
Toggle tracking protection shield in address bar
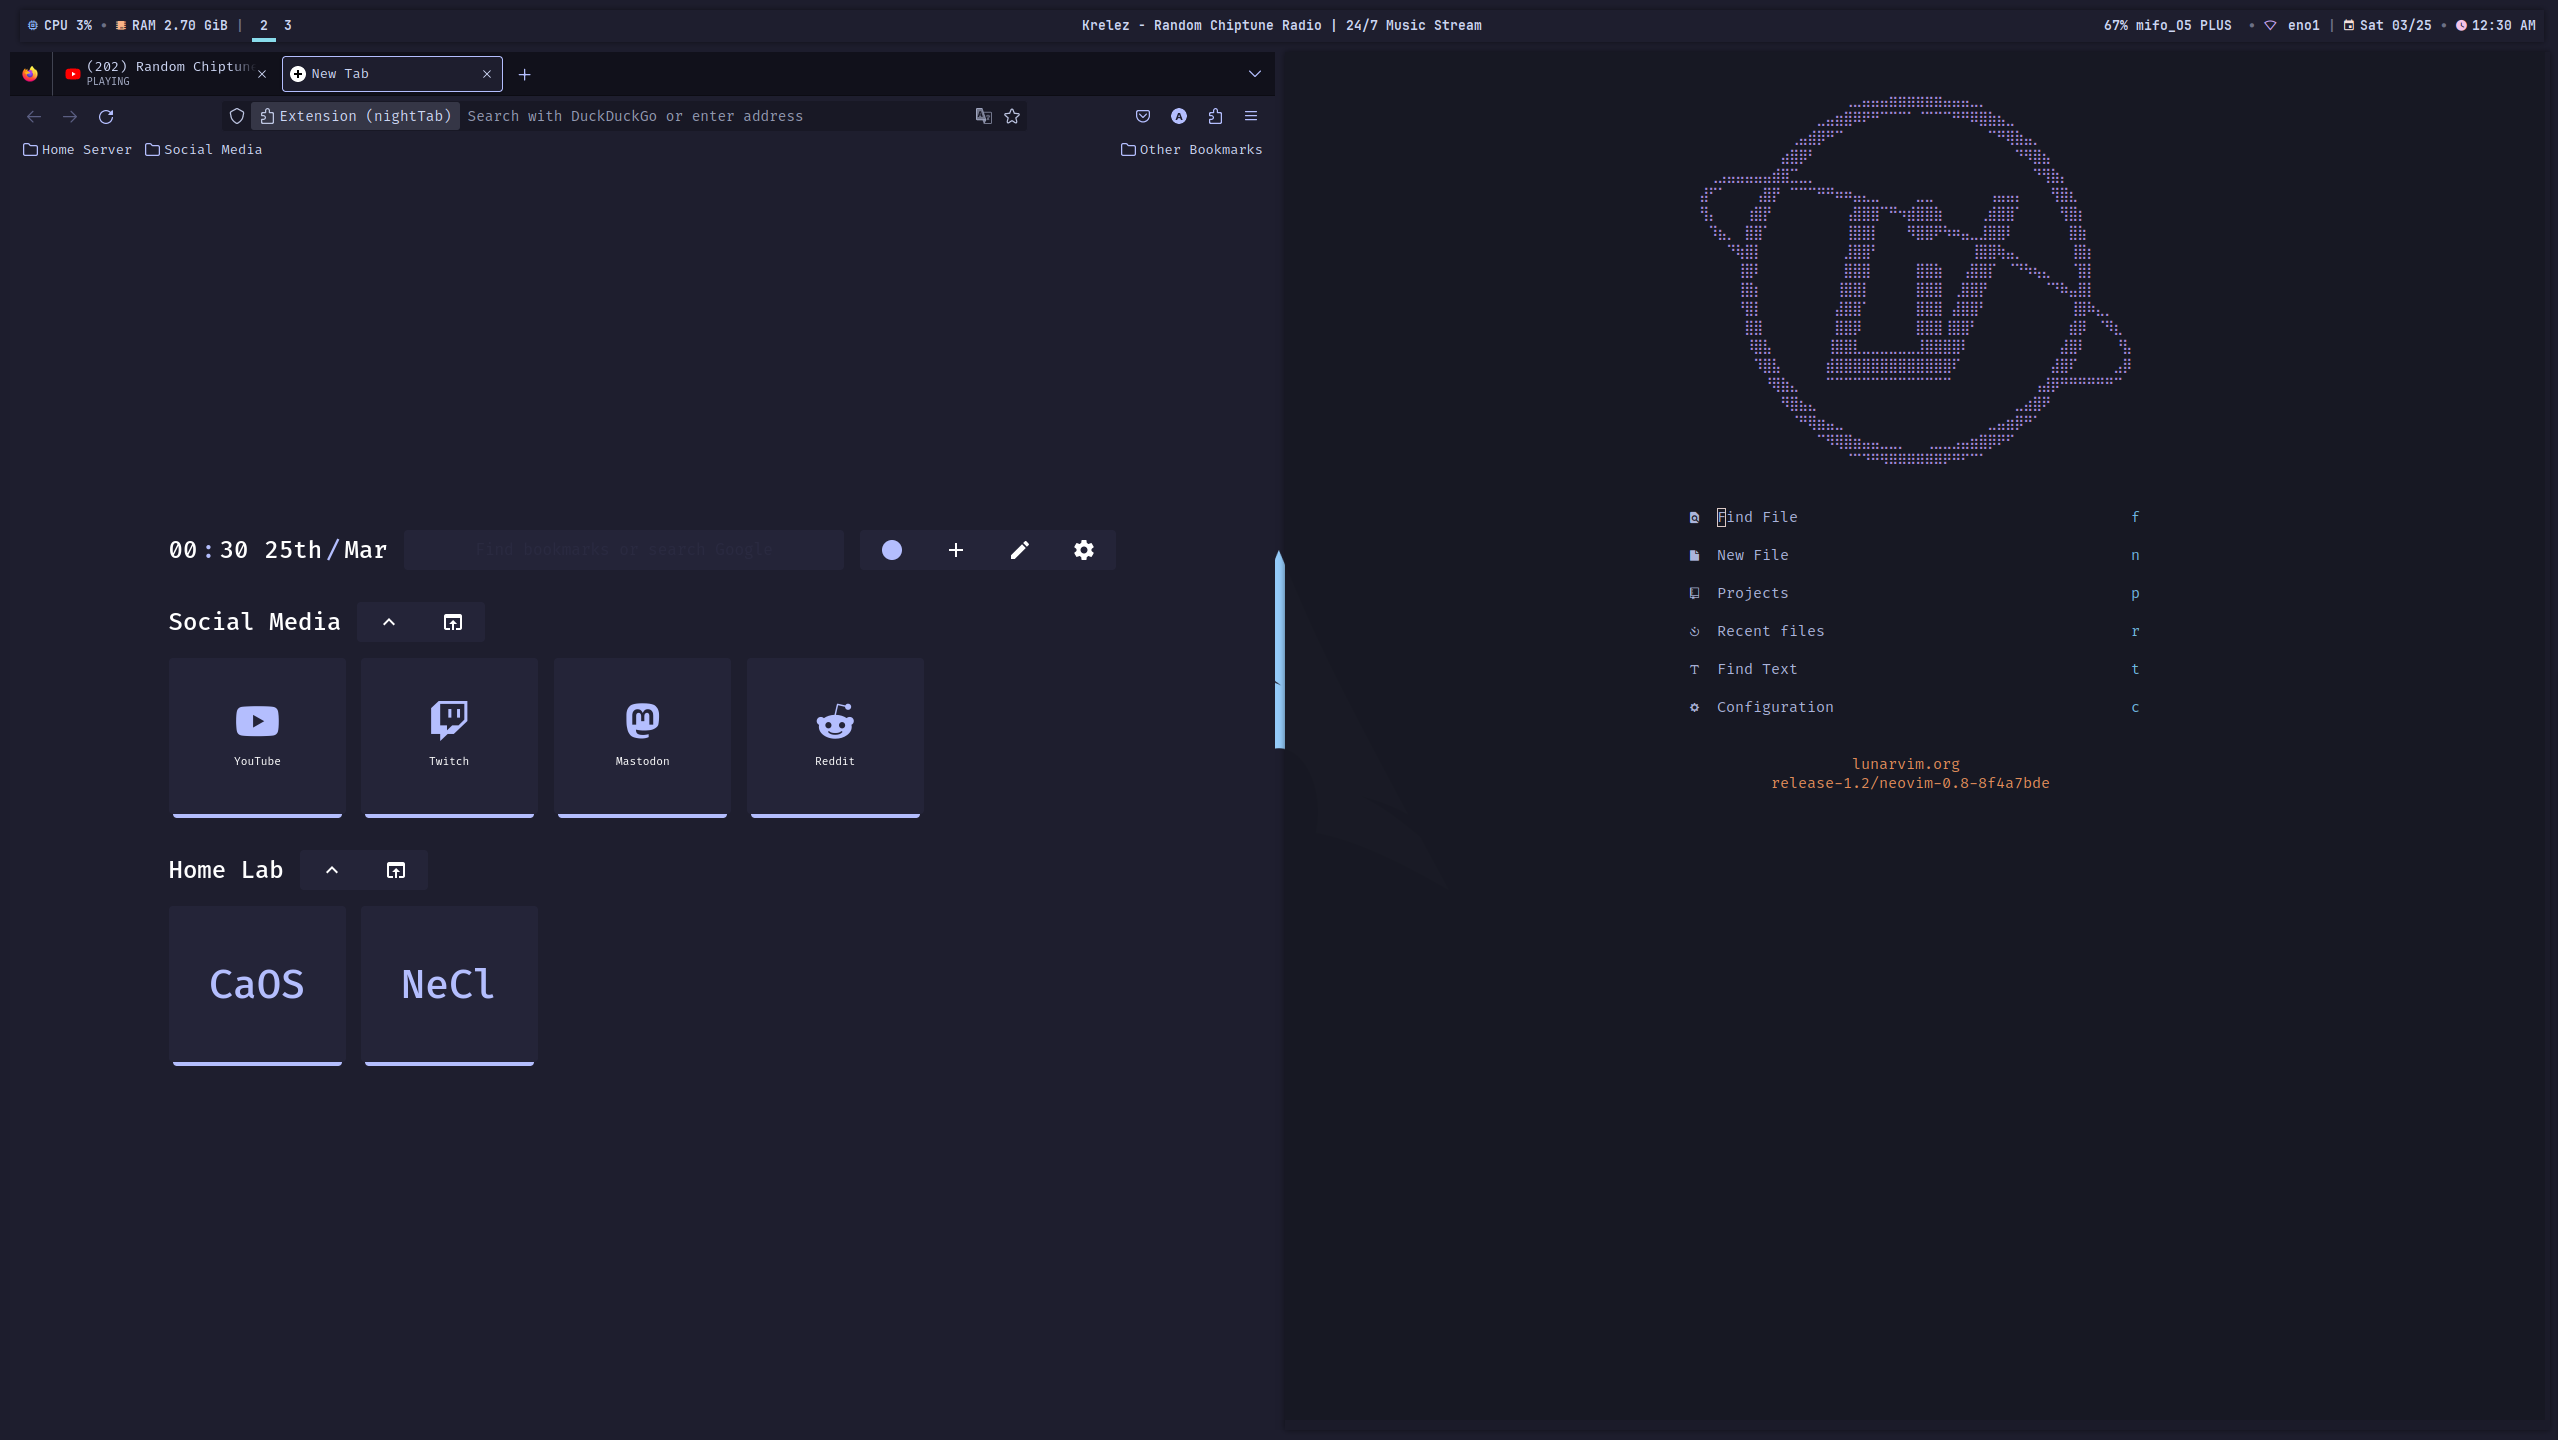[x=236, y=116]
